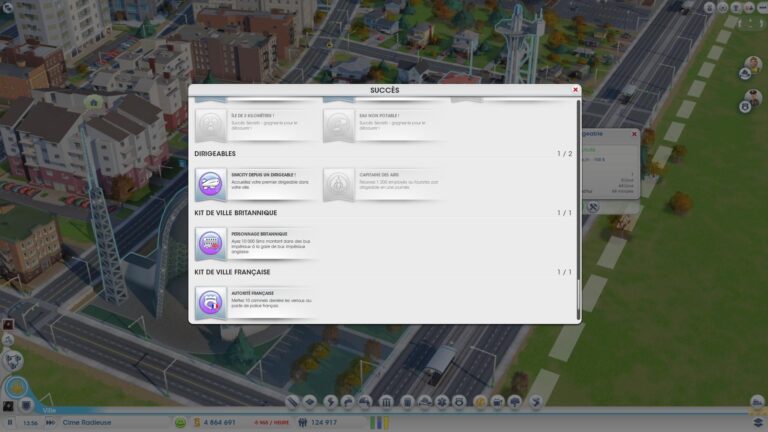Select the Power lightning-bolt icon
This screenshot has height=432, width=768.
[330, 402]
